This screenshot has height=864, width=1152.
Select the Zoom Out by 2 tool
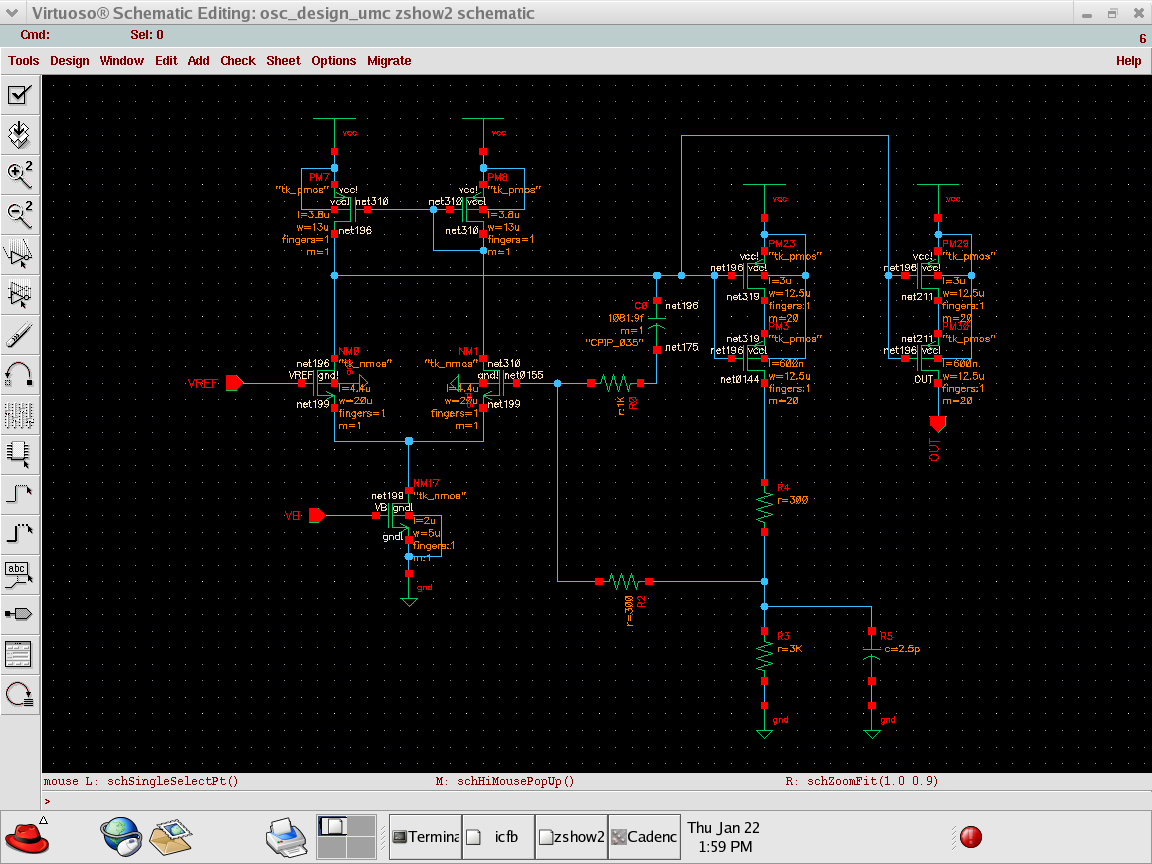(20, 214)
